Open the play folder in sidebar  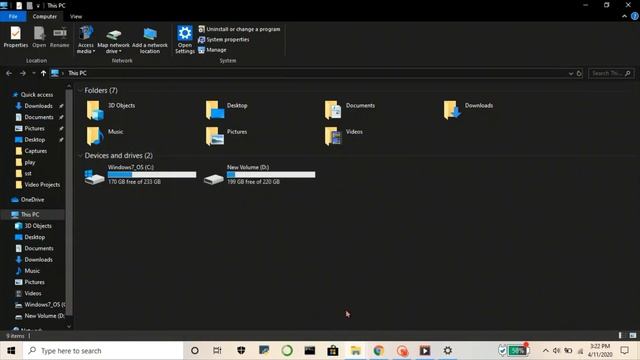pos(29,162)
